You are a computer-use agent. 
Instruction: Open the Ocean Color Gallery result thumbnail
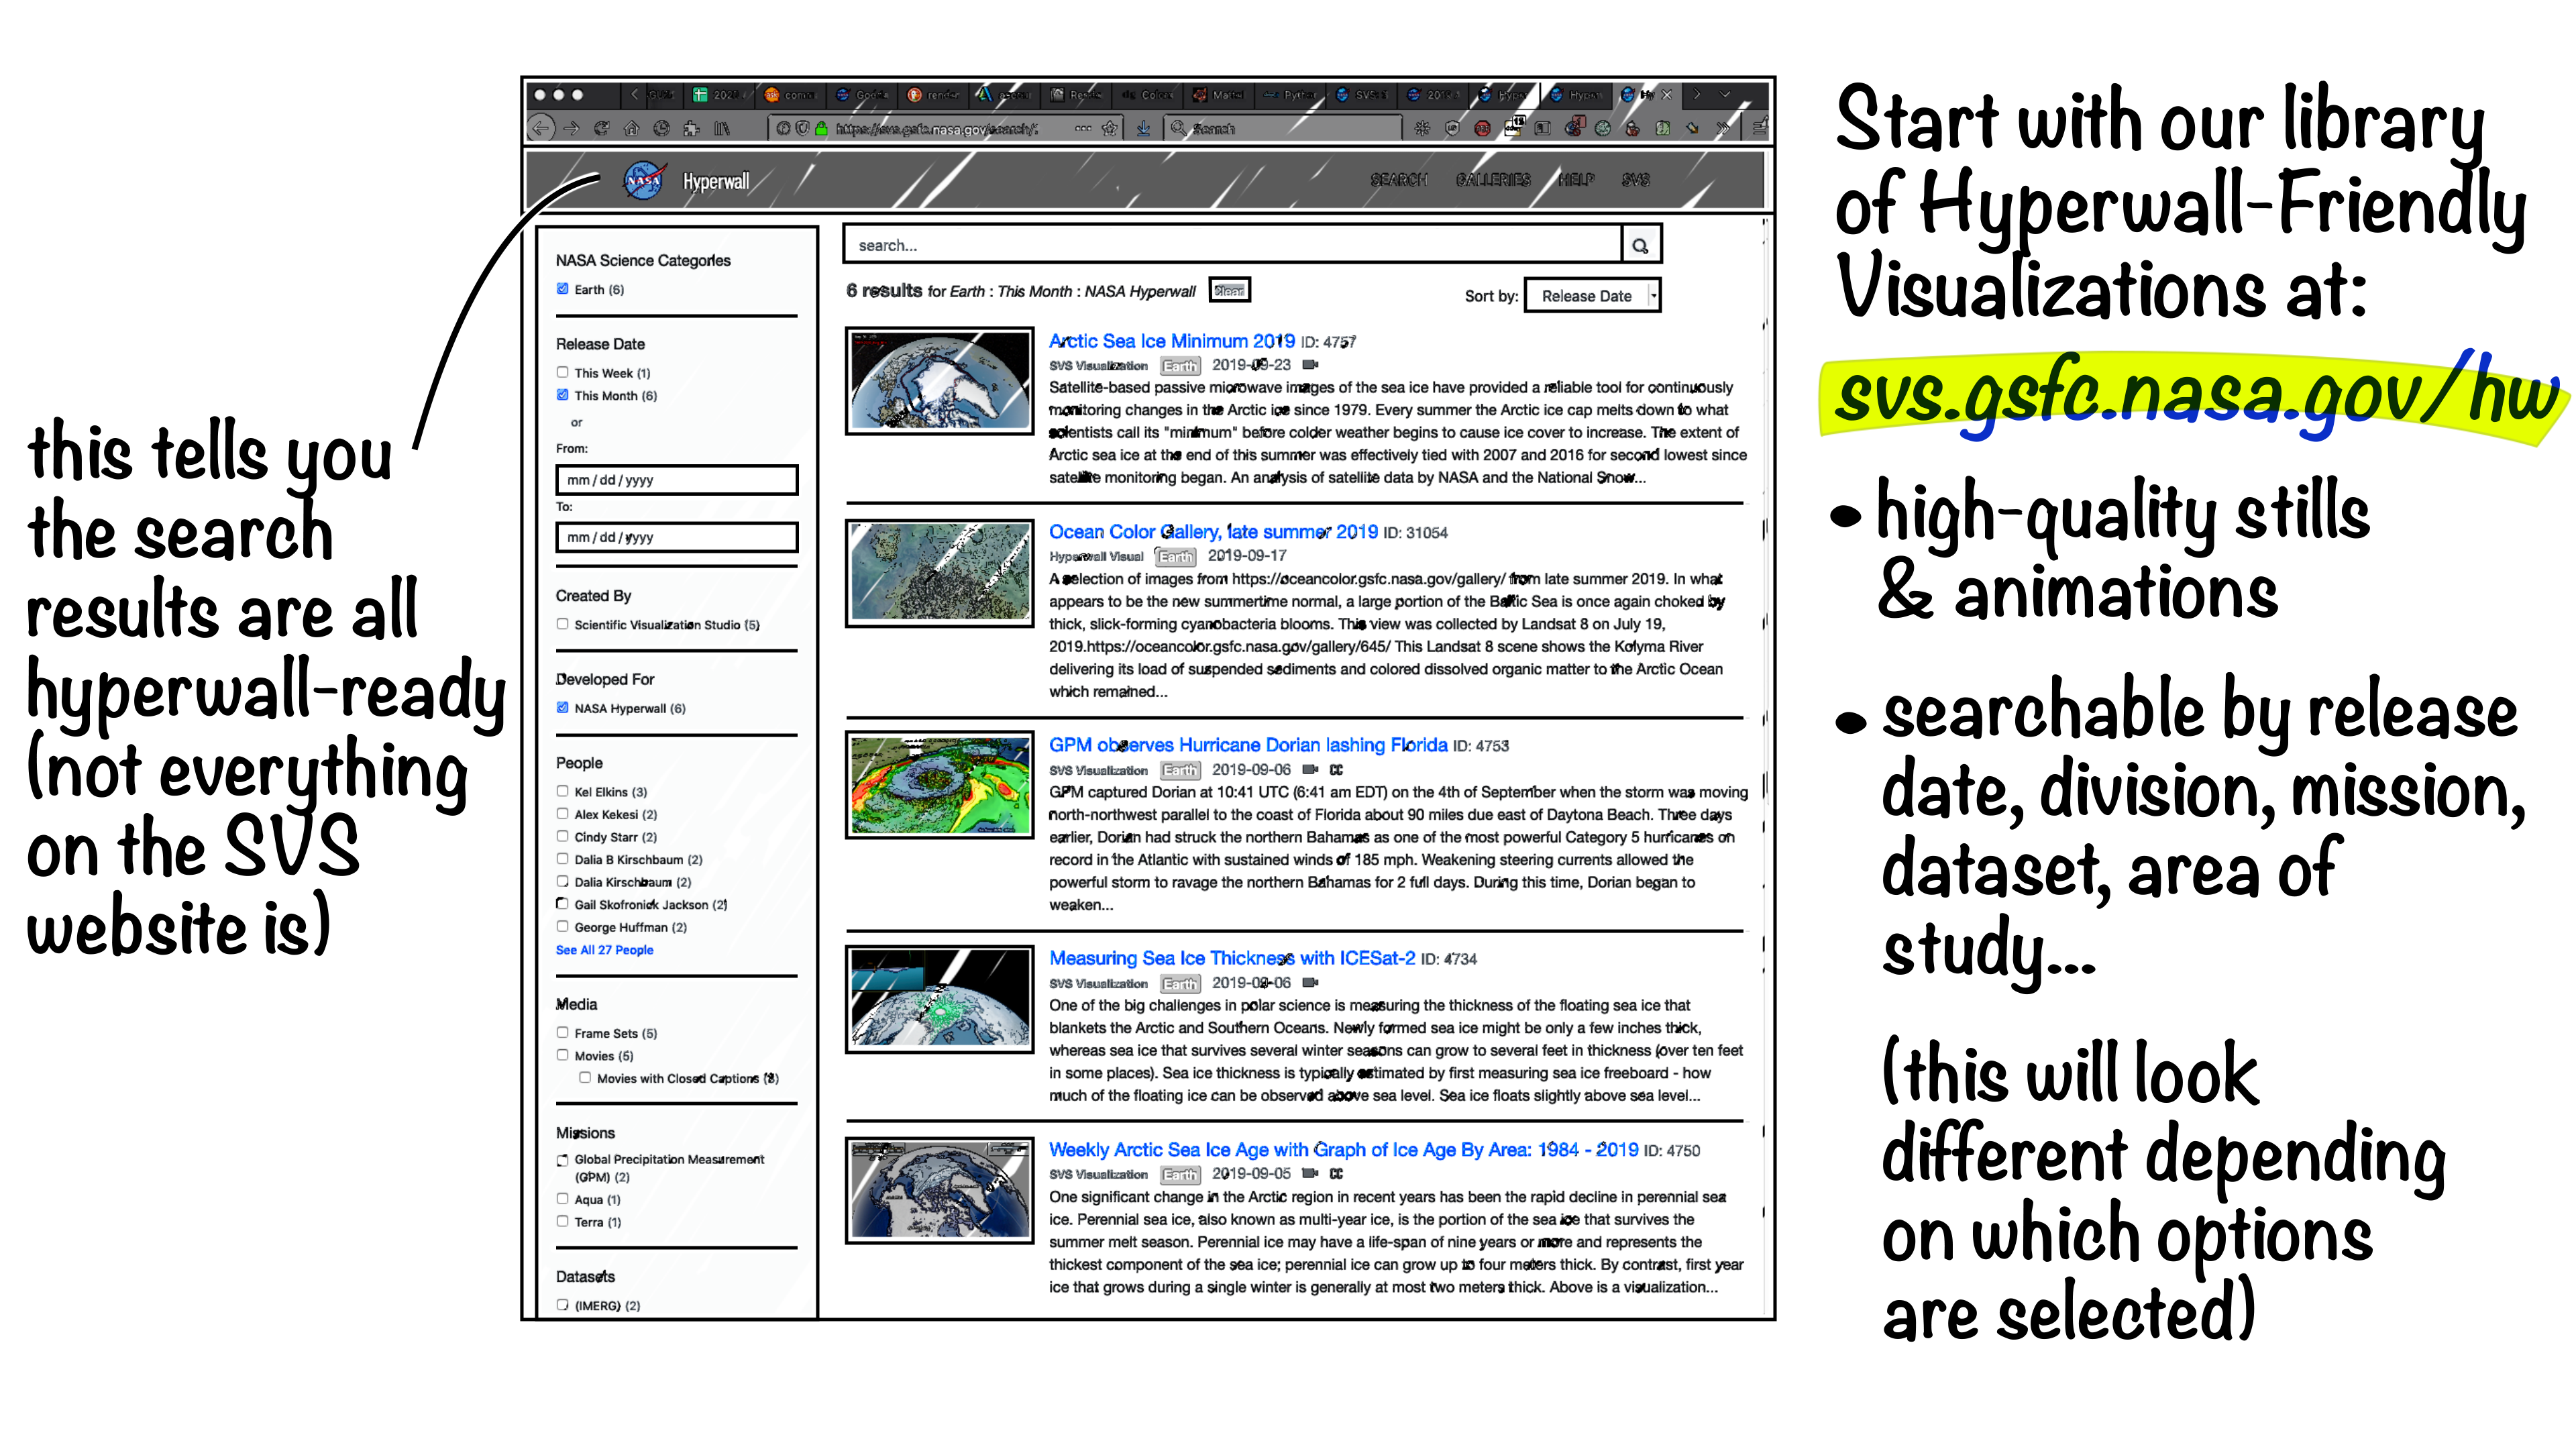point(939,572)
